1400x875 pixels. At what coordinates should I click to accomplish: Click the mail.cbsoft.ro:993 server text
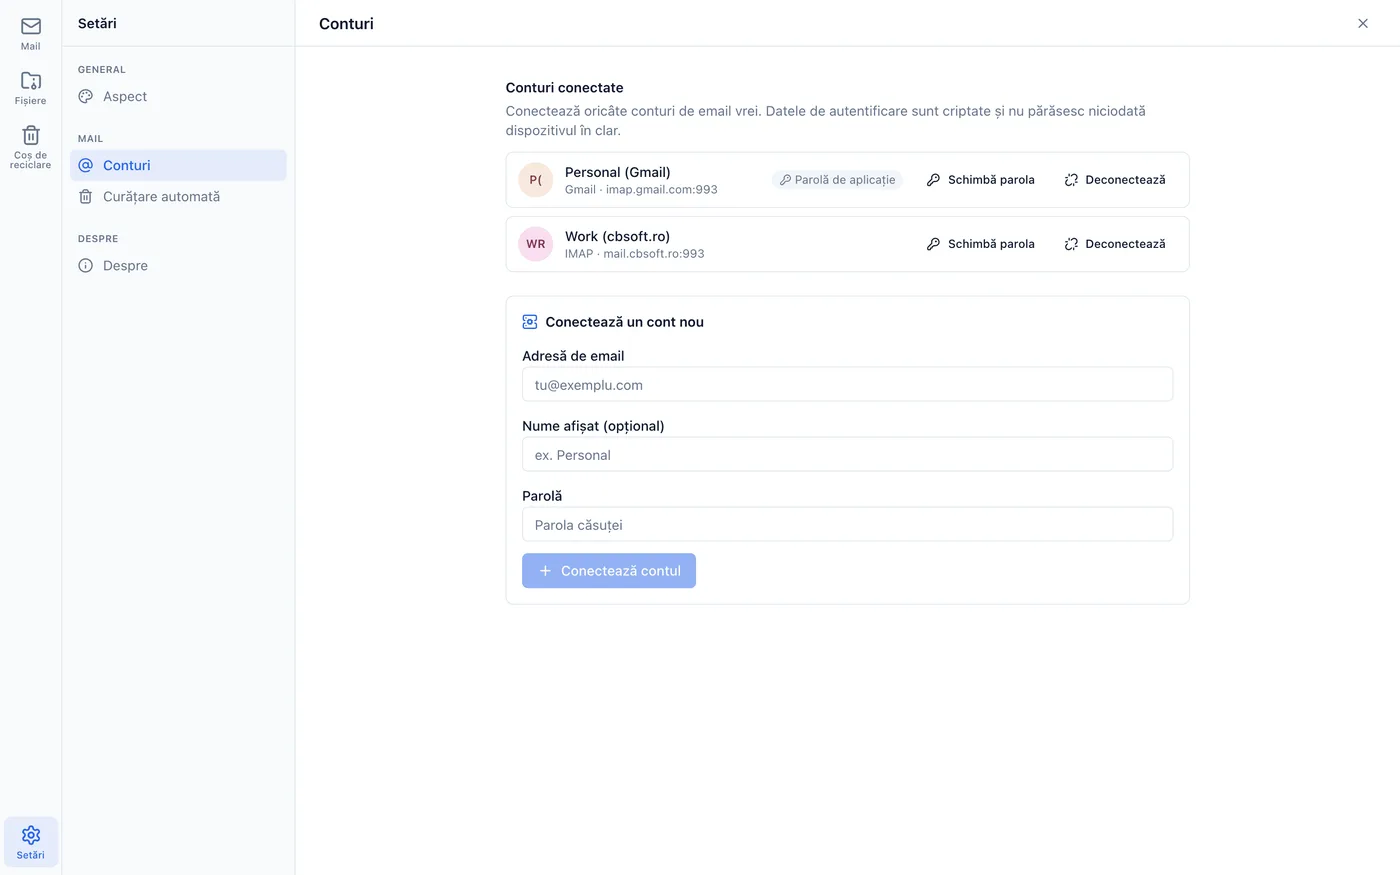click(x=654, y=254)
